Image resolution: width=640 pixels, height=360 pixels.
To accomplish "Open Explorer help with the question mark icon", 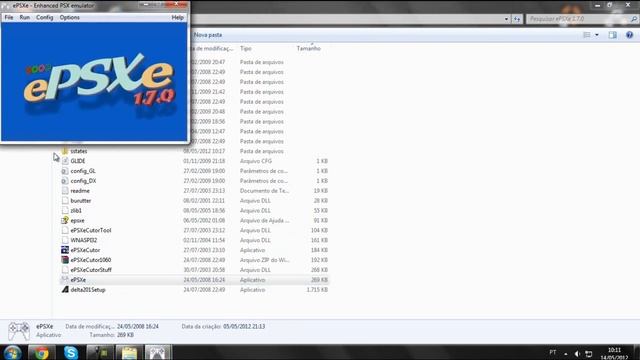I will 629,35.
